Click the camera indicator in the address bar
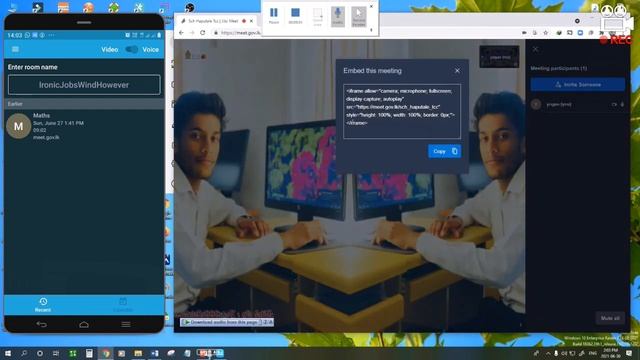 click(x=524, y=33)
